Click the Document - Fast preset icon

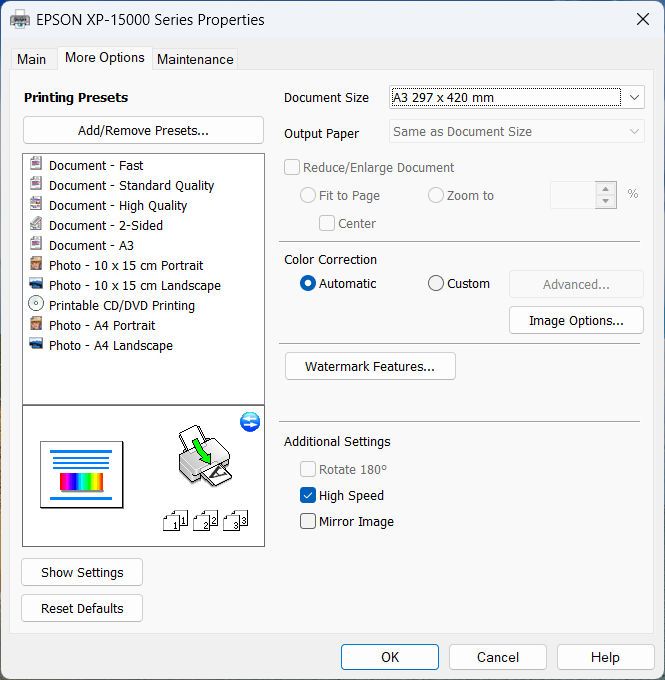(36, 163)
